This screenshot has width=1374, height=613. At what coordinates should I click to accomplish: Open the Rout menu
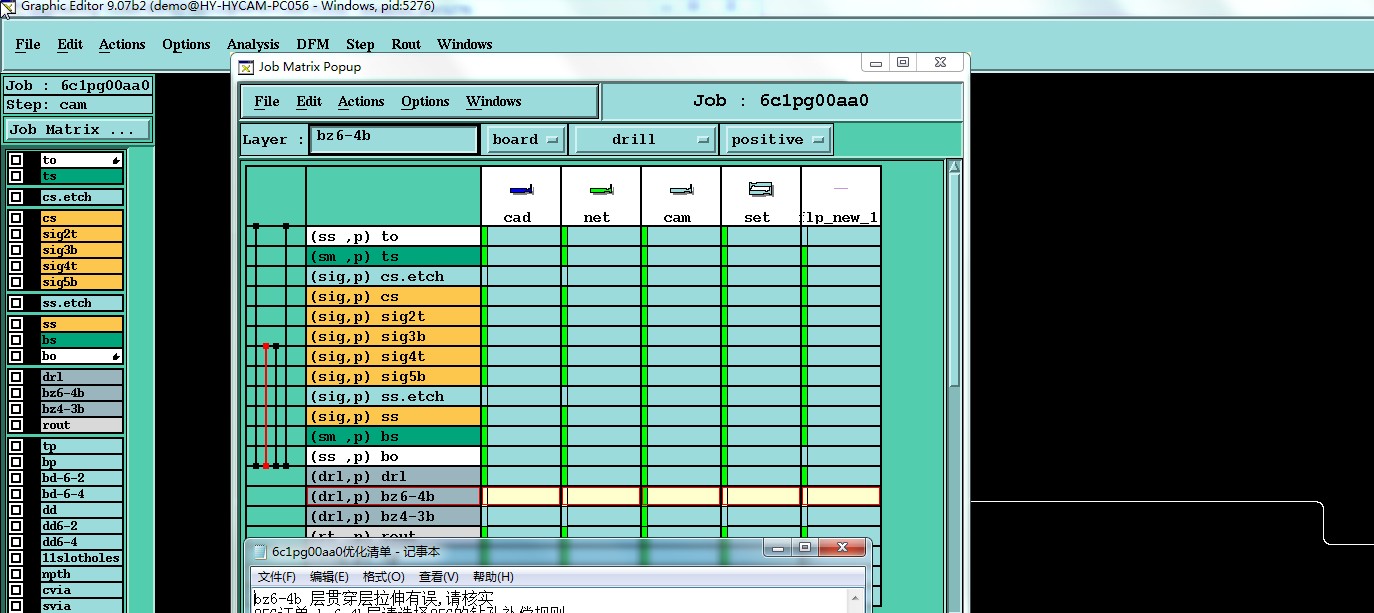tap(406, 44)
